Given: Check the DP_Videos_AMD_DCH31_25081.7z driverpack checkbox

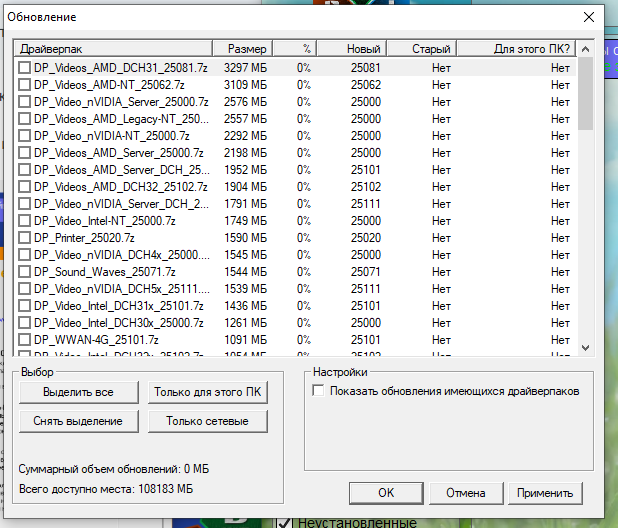Looking at the screenshot, I should (x=24, y=67).
